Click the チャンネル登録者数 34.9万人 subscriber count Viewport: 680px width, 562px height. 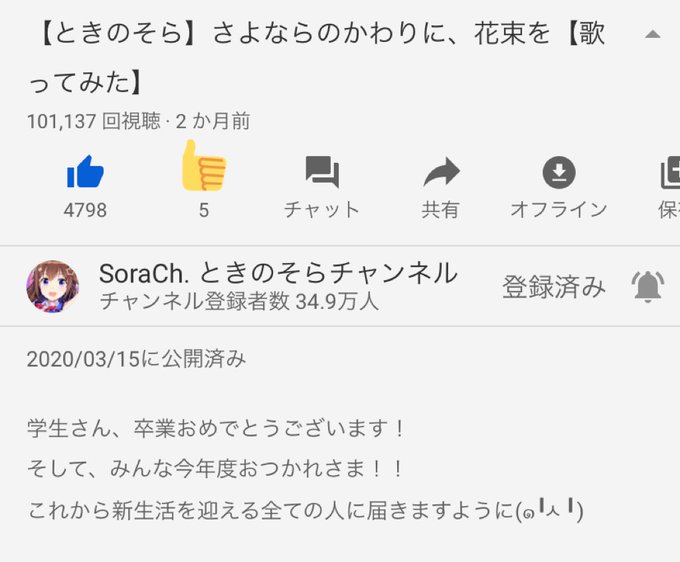tap(239, 301)
